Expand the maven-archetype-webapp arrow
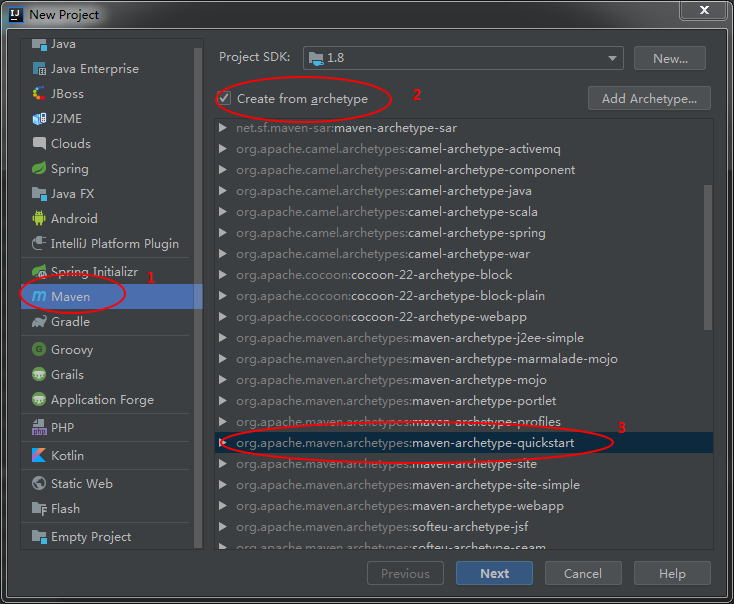The width and height of the screenshot is (734, 604). click(x=223, y=506)
